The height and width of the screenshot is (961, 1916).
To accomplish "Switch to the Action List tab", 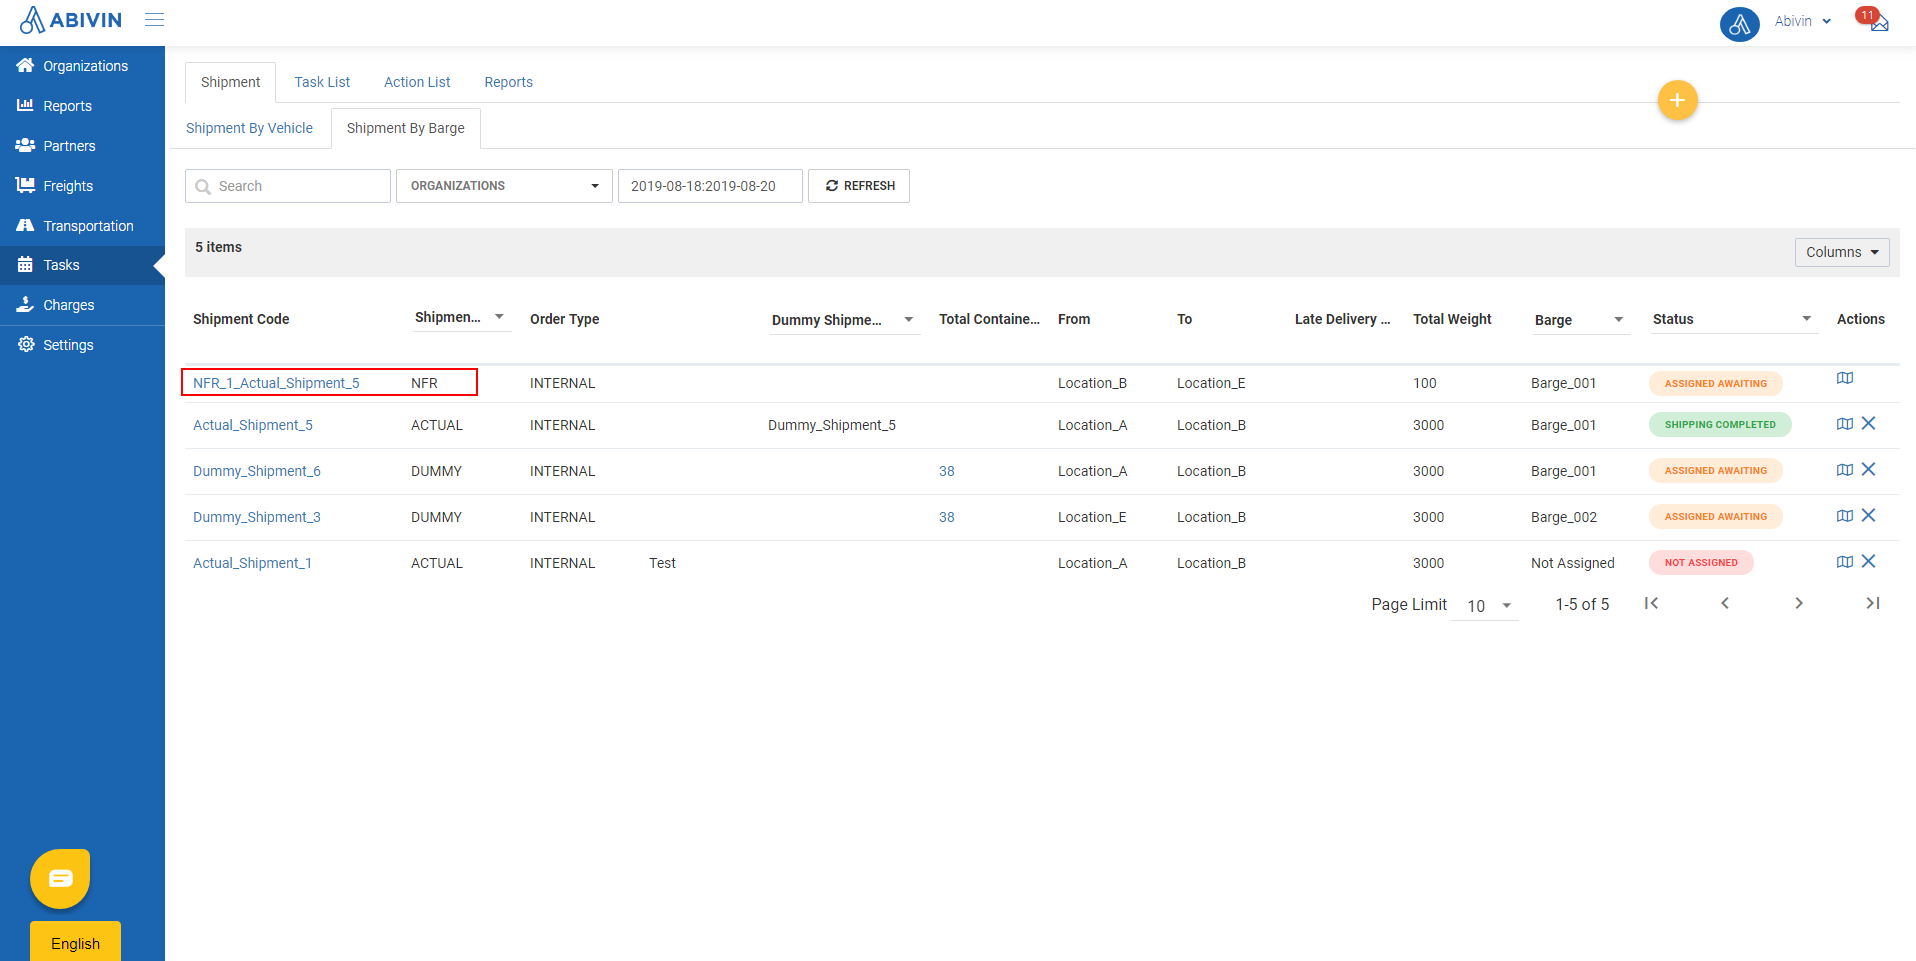I will coord(417,82).
